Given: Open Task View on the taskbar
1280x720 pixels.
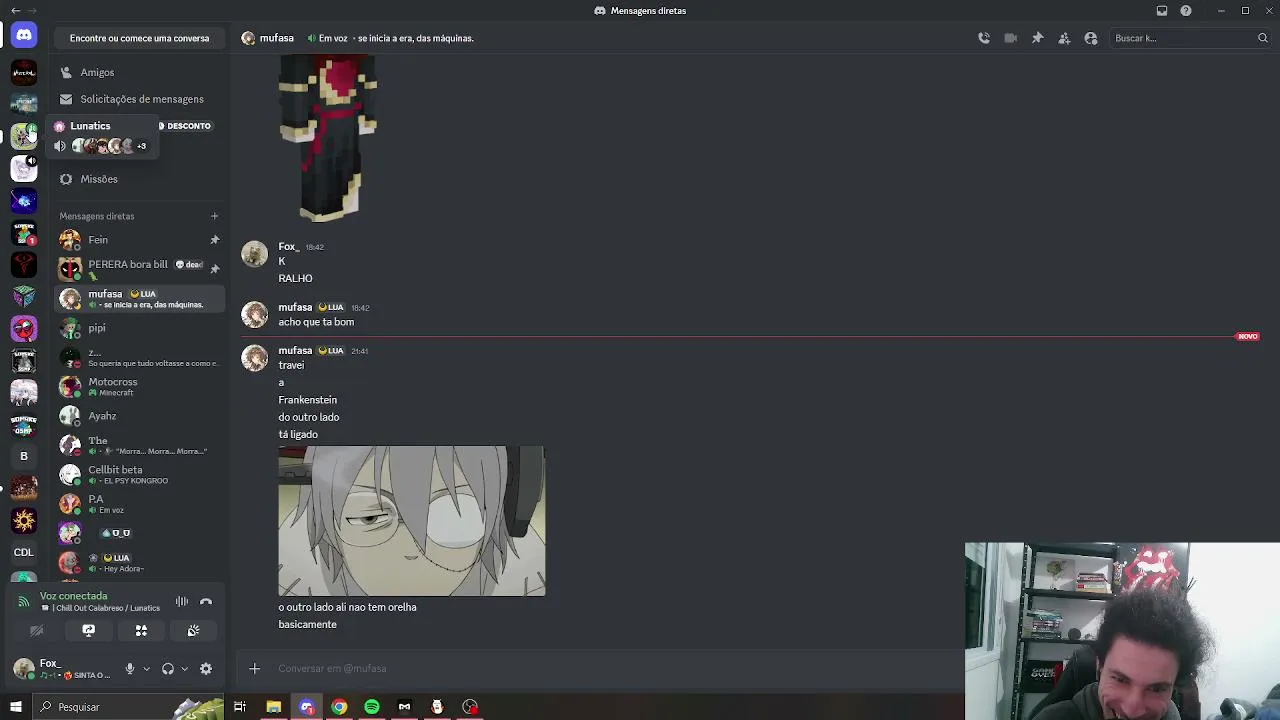Looking at the screenshot, I should (x=240, y=707).
